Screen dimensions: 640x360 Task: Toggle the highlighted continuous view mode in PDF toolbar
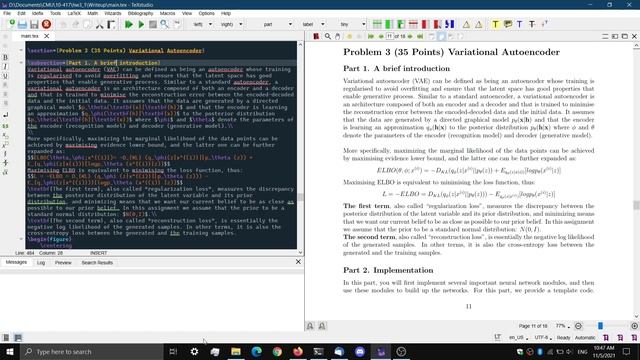click(x=441, y=36)
